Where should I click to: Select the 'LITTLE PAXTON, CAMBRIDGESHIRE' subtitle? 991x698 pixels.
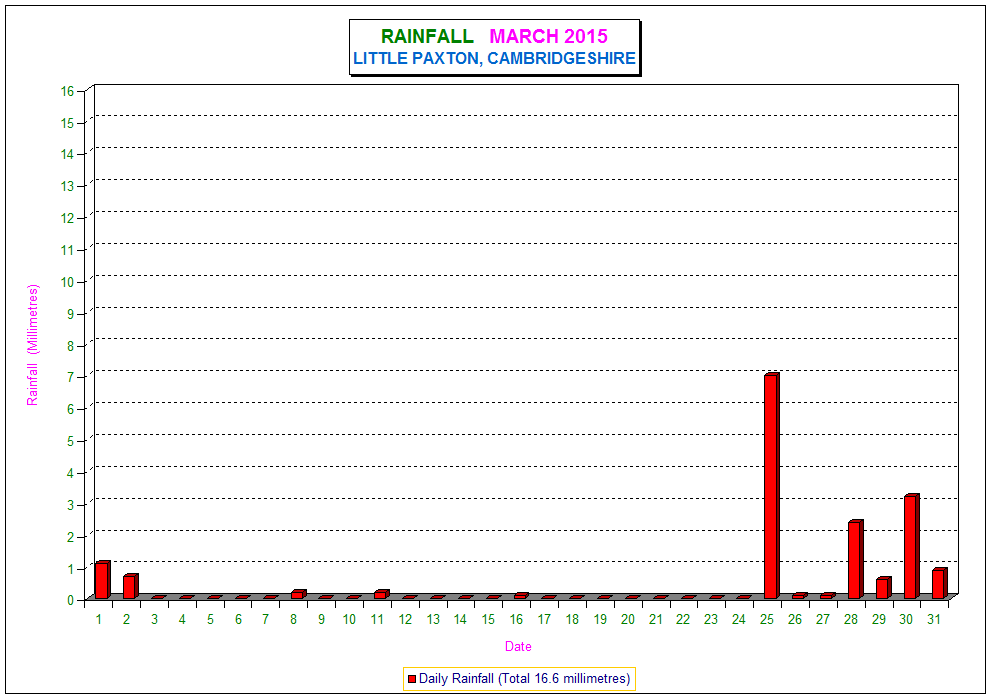click(494, 58)
